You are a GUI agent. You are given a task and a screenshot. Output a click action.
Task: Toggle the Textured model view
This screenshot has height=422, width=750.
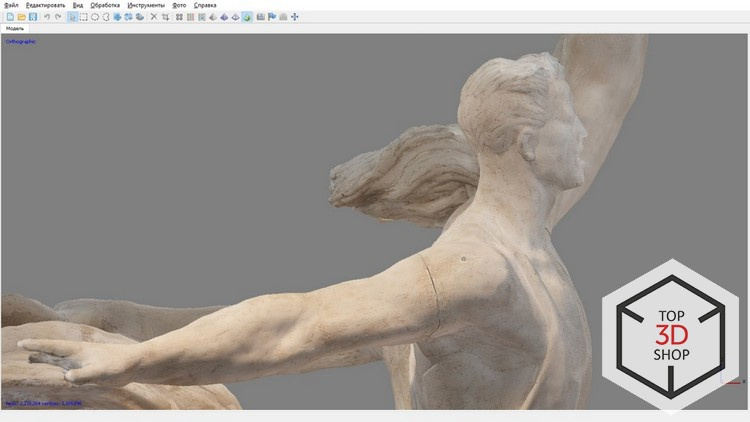point(247,17)
